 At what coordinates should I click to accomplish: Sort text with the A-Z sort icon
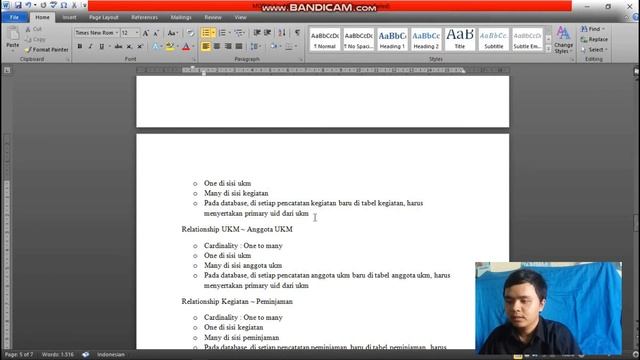(282, 33)
